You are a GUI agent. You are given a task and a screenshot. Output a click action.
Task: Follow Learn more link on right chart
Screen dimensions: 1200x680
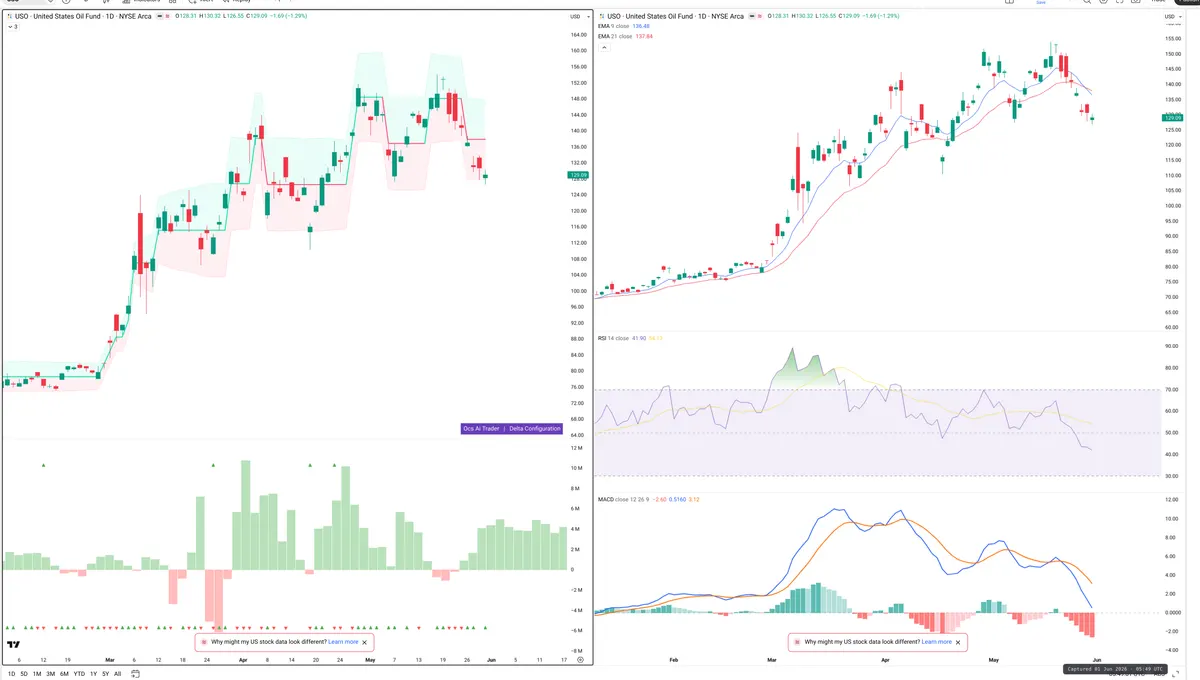point(937,642)
